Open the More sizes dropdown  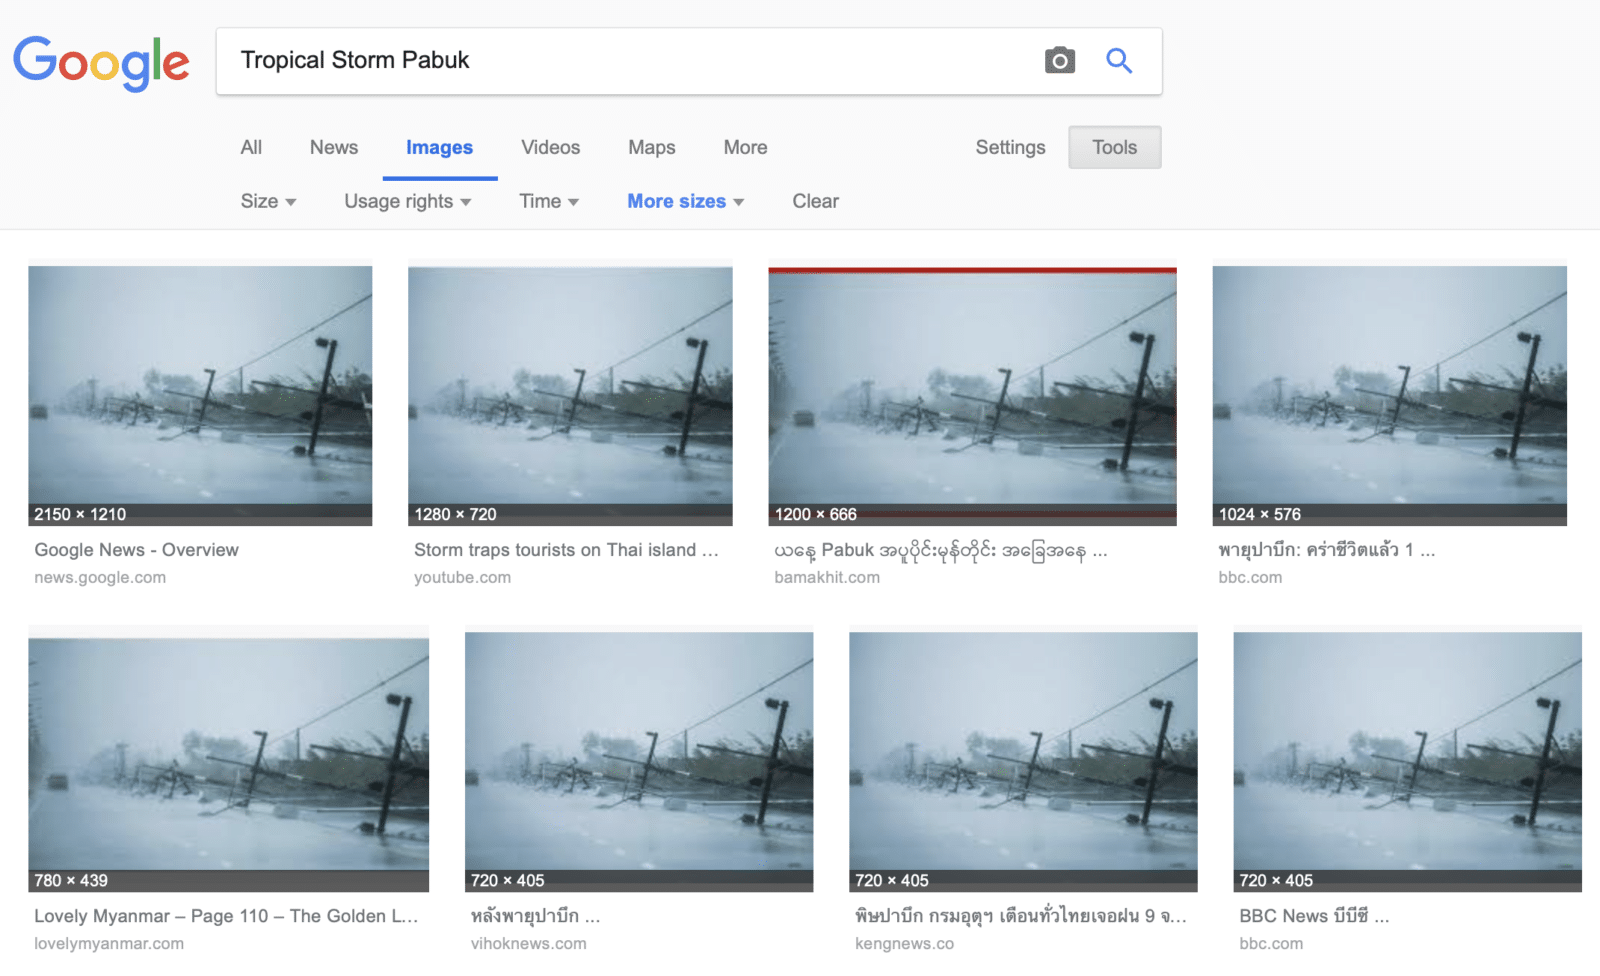tap(685, 201)
